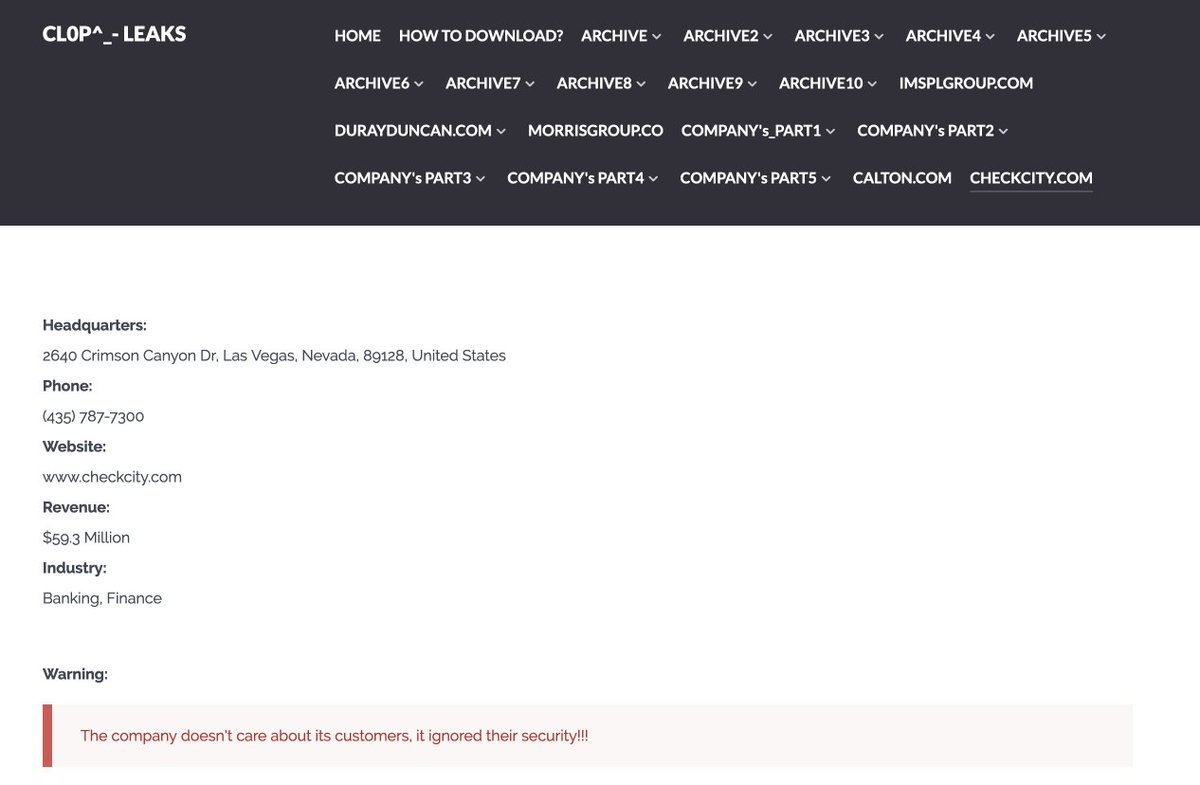Open the ARCHIVE8 menu item
This screenshot has width=1200, height=785.
[x=594, y=83]
